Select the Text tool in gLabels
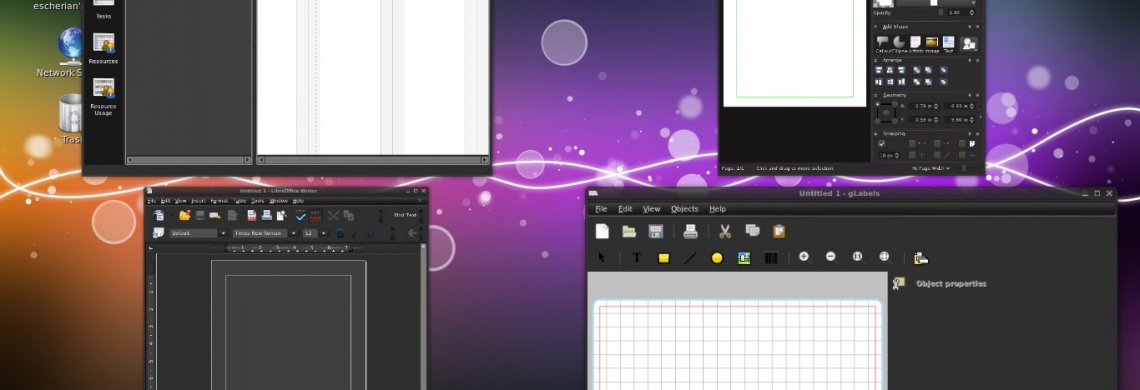 pyautogui.click(x=636, y=258)
